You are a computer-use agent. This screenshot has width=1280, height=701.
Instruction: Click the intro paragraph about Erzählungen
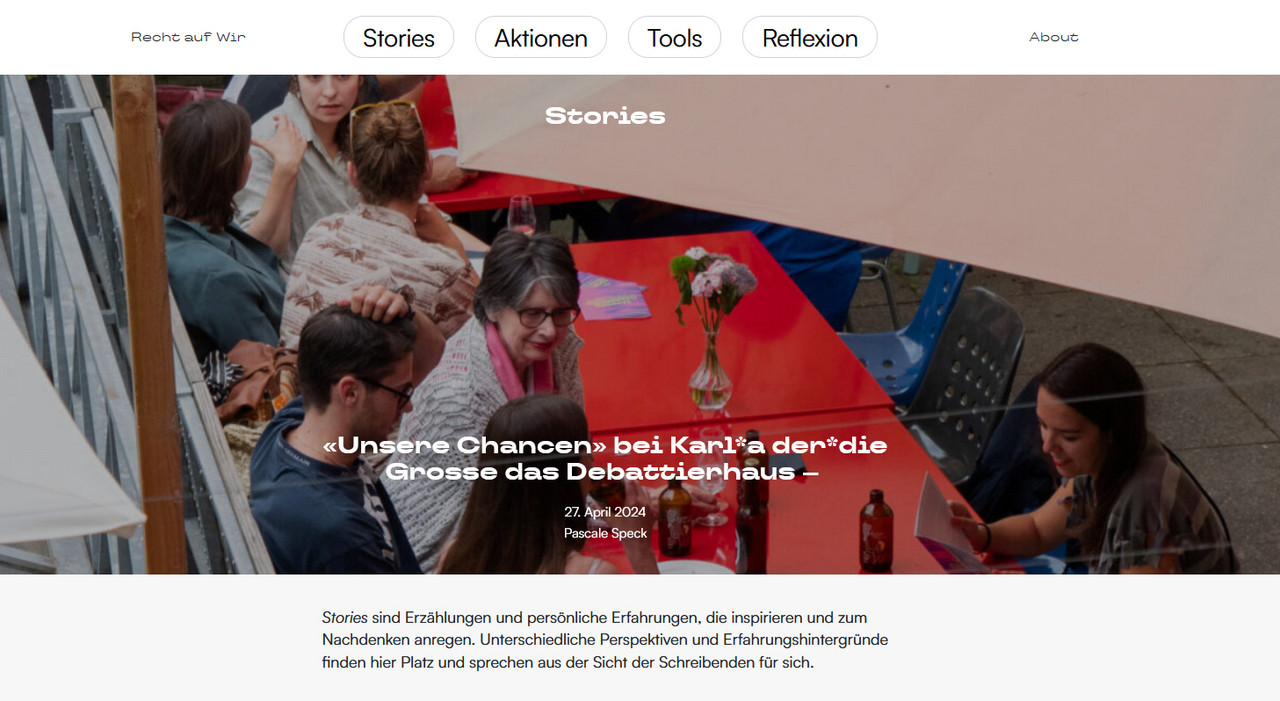[x=605, y=640]
